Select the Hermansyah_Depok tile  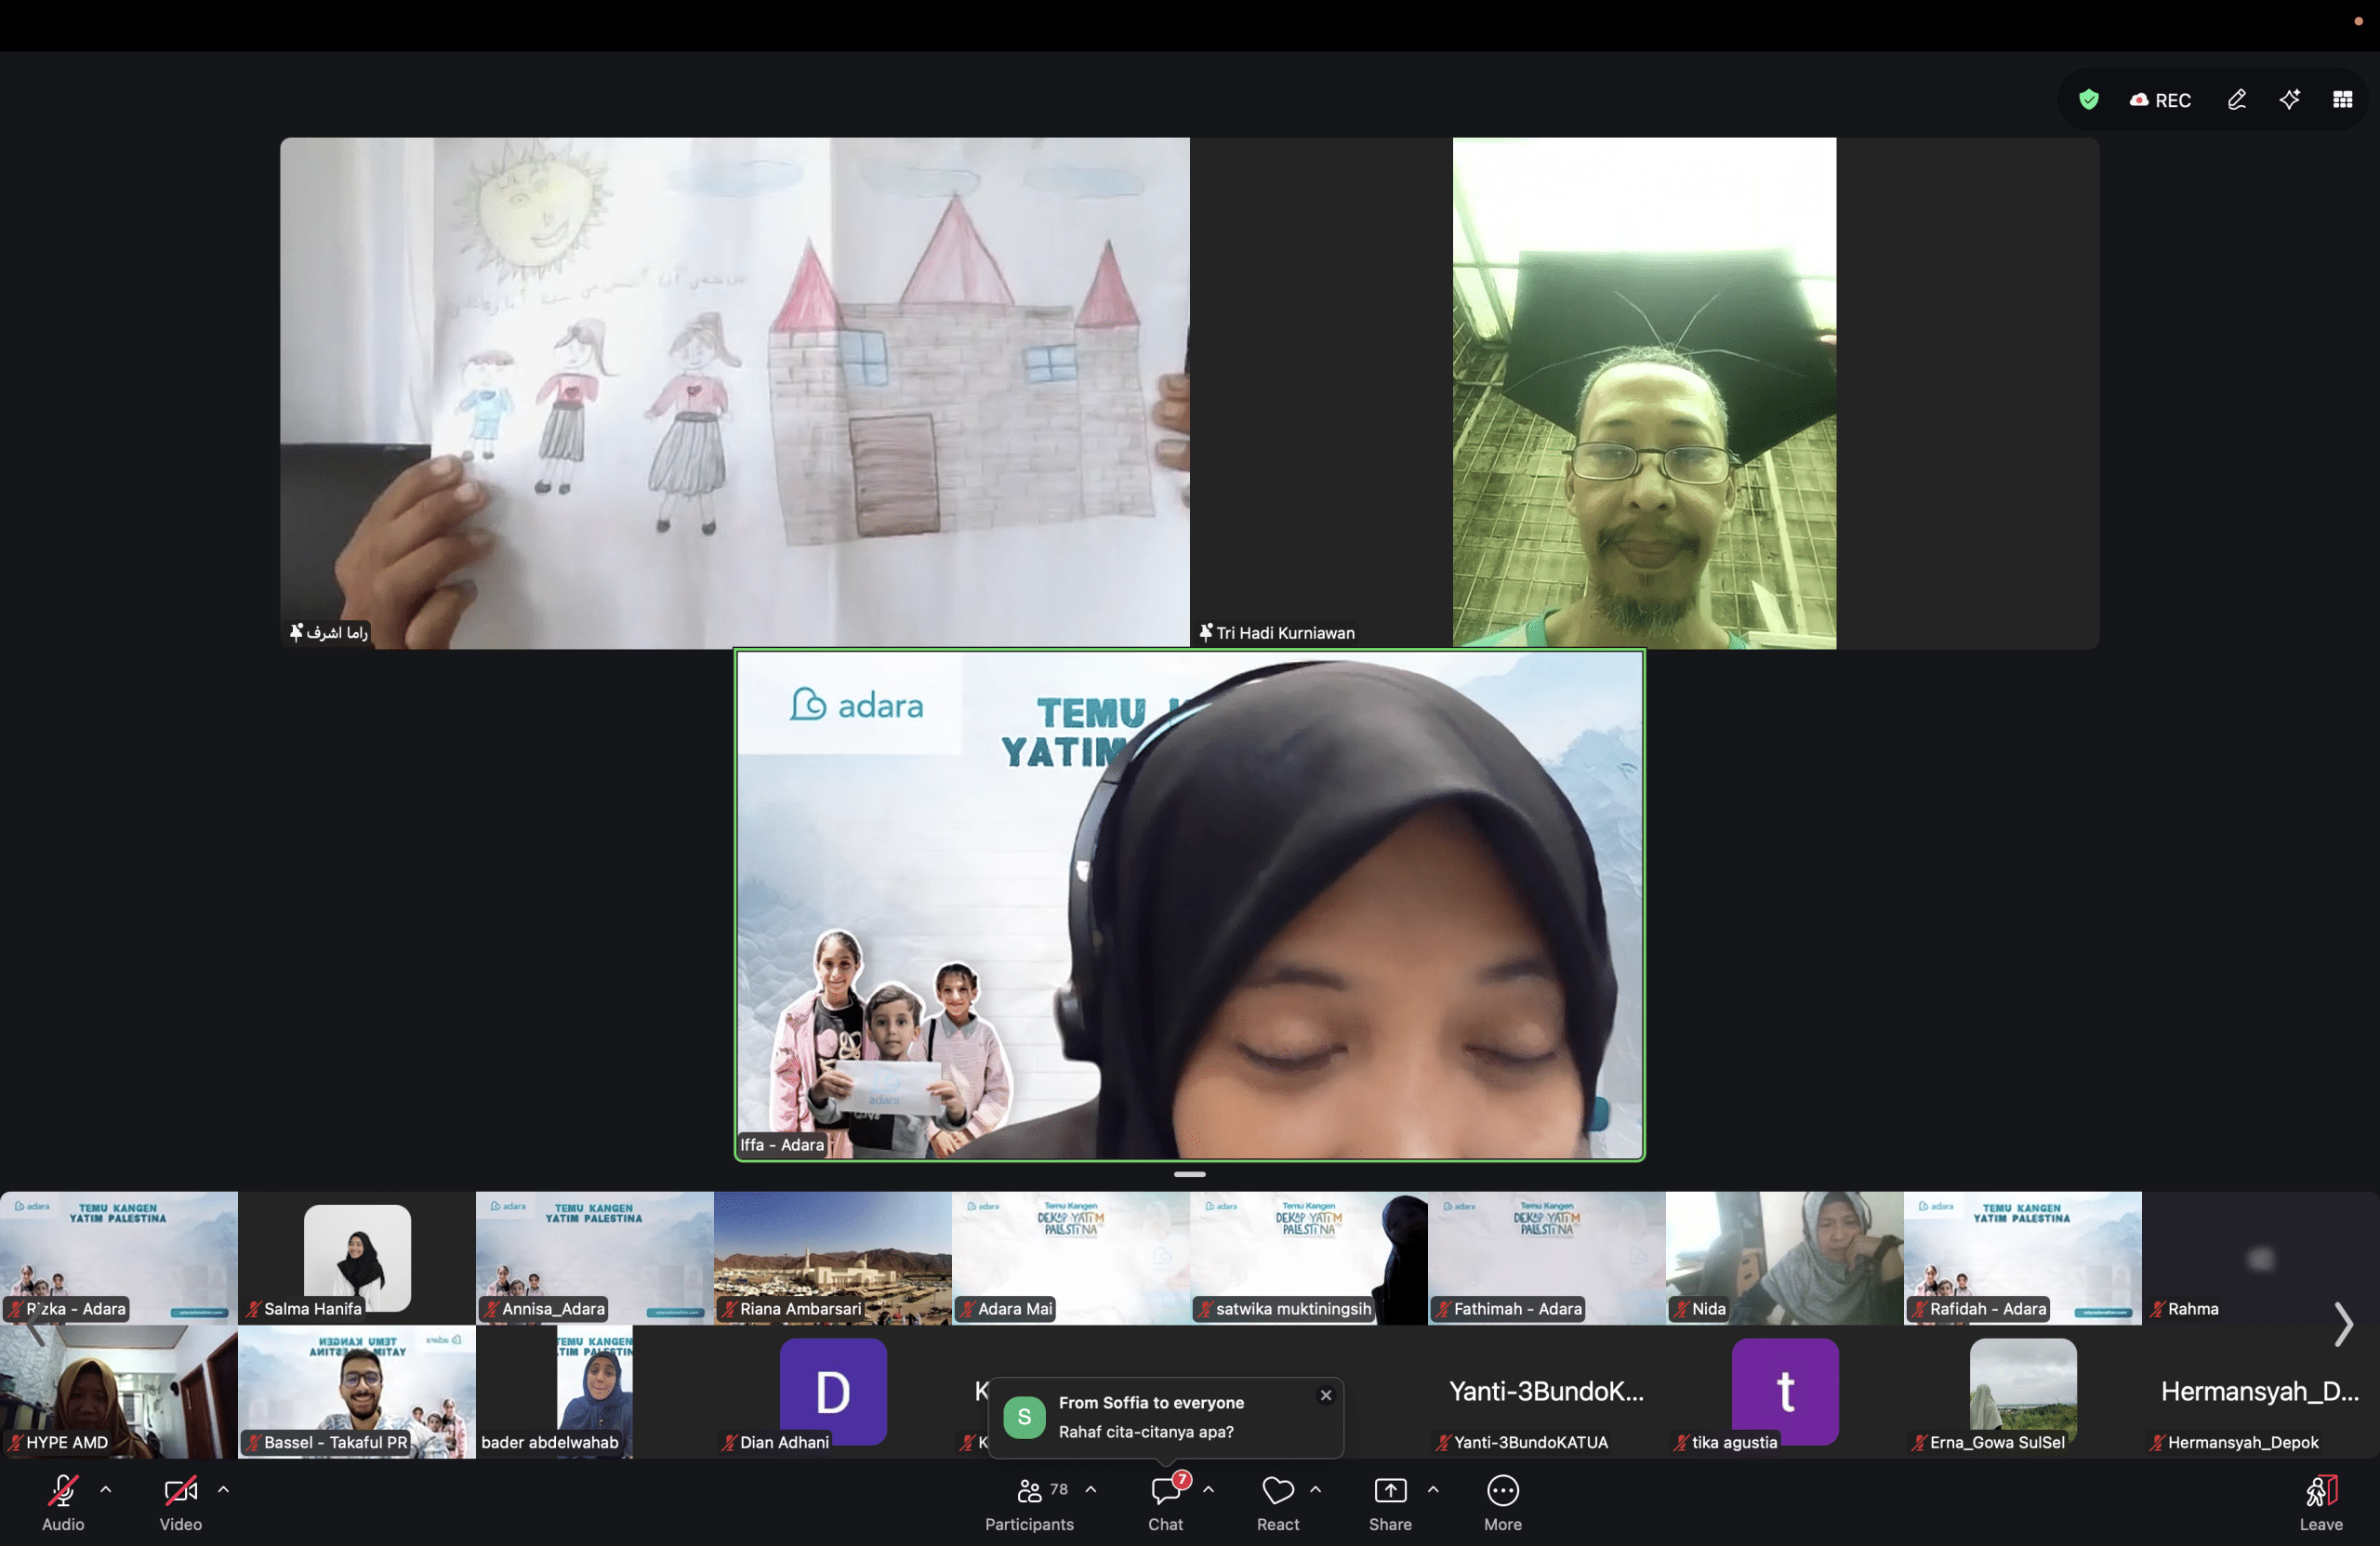click(2261, 1392)
